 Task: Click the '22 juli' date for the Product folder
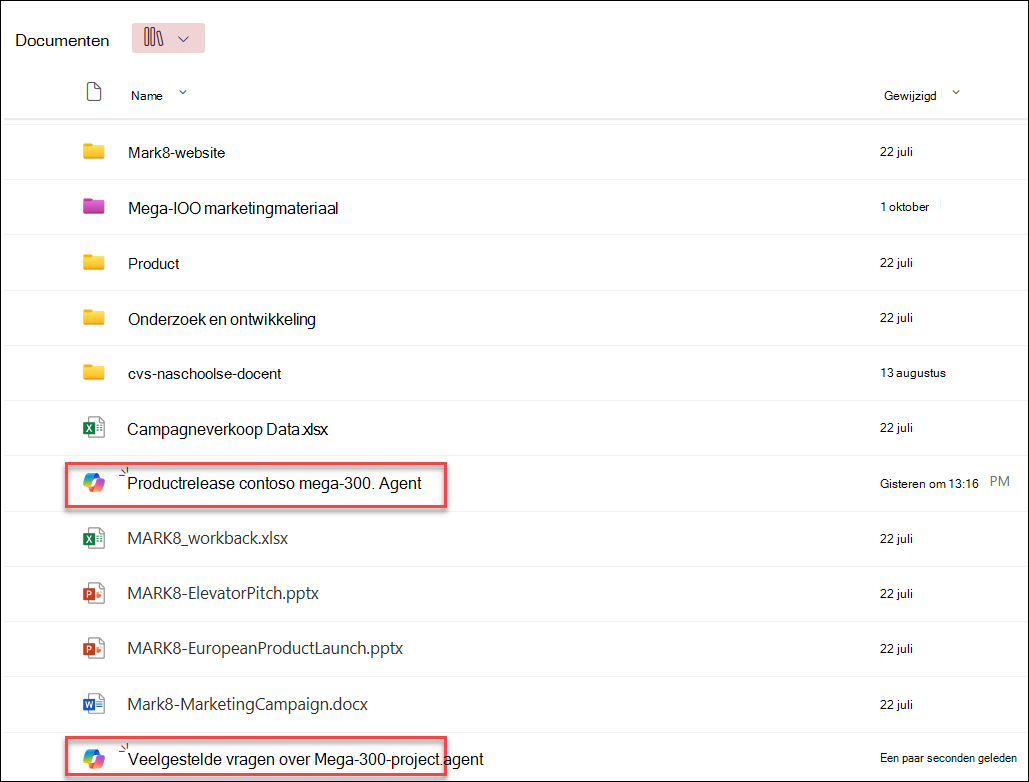(896, 263)
